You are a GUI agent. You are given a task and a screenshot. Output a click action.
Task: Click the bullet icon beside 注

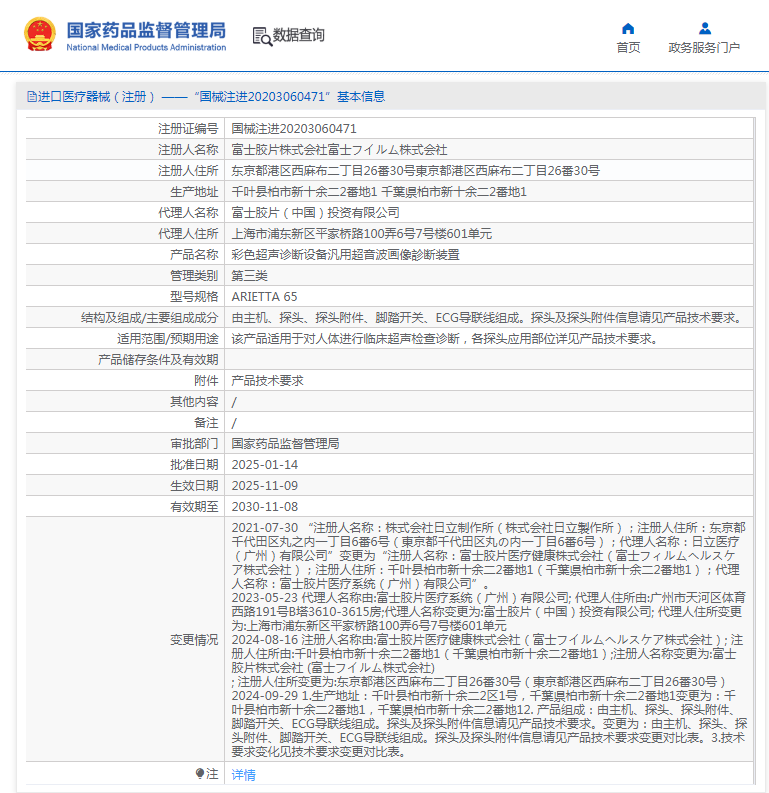tap(199, 774)
